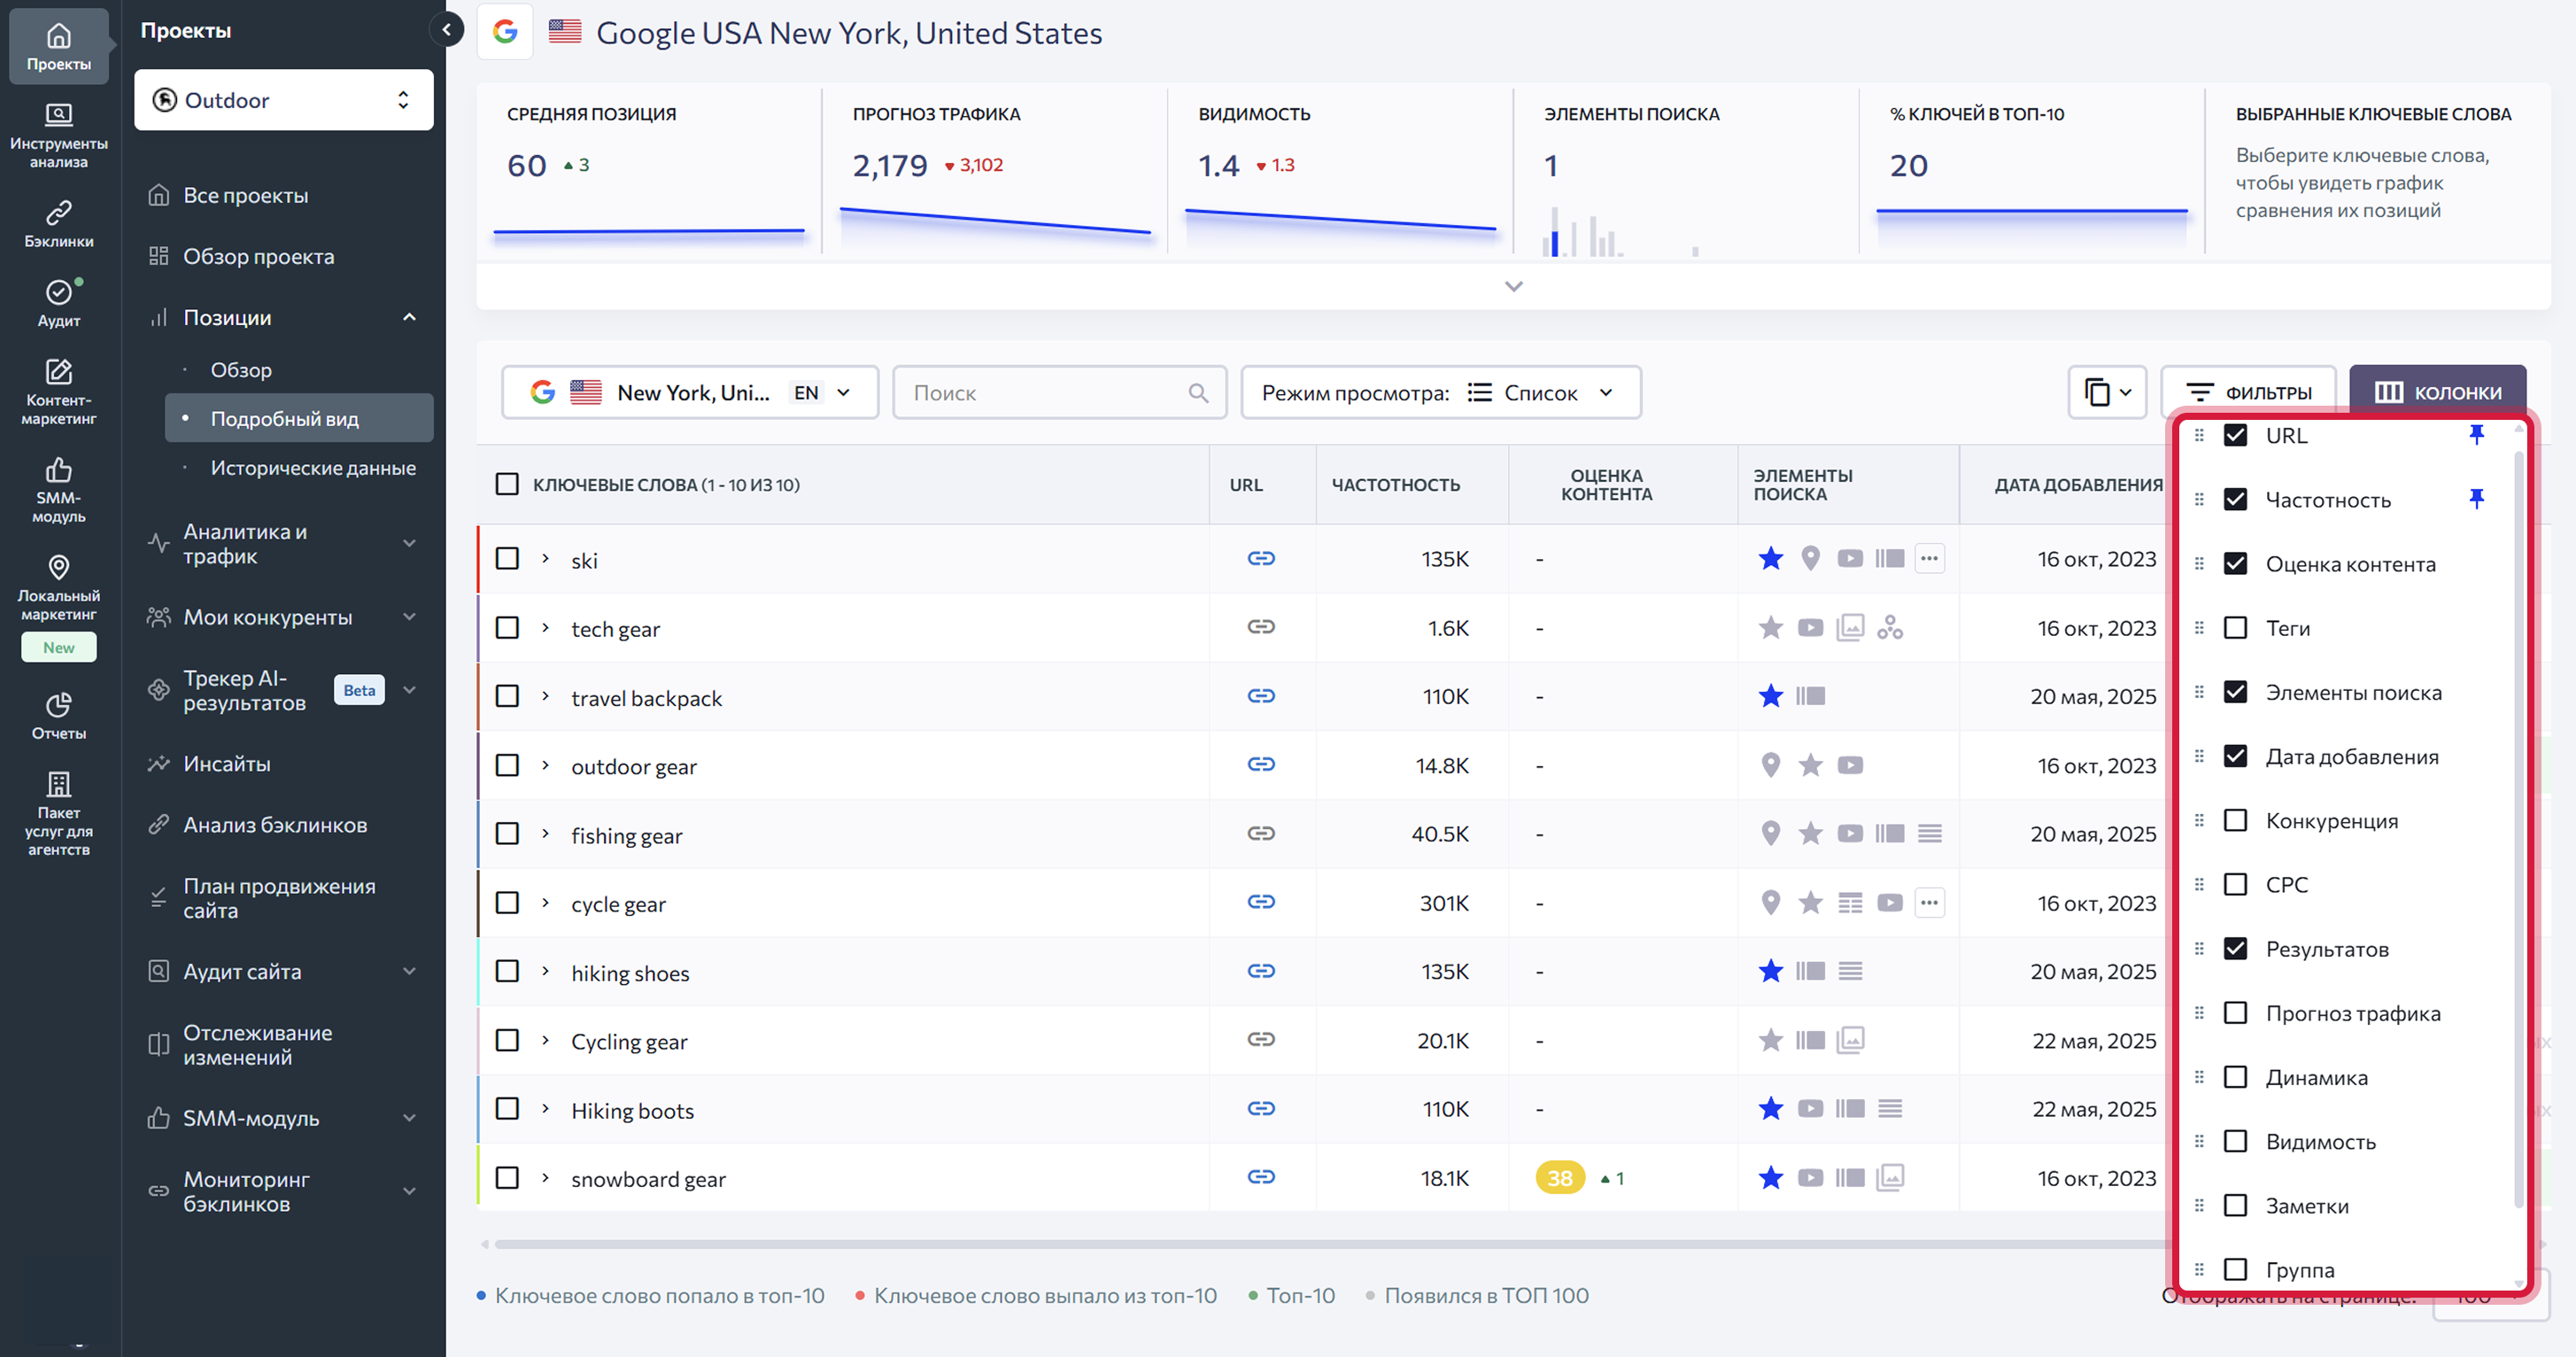Expand the summary panel chevron below charts
Screen dimensions: 2576x1357
click(1513, 287)
